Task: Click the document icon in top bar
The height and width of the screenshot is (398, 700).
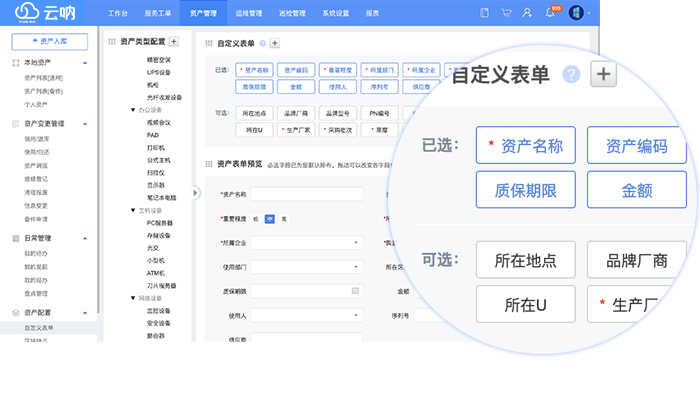Action: (x=484, y=13)
